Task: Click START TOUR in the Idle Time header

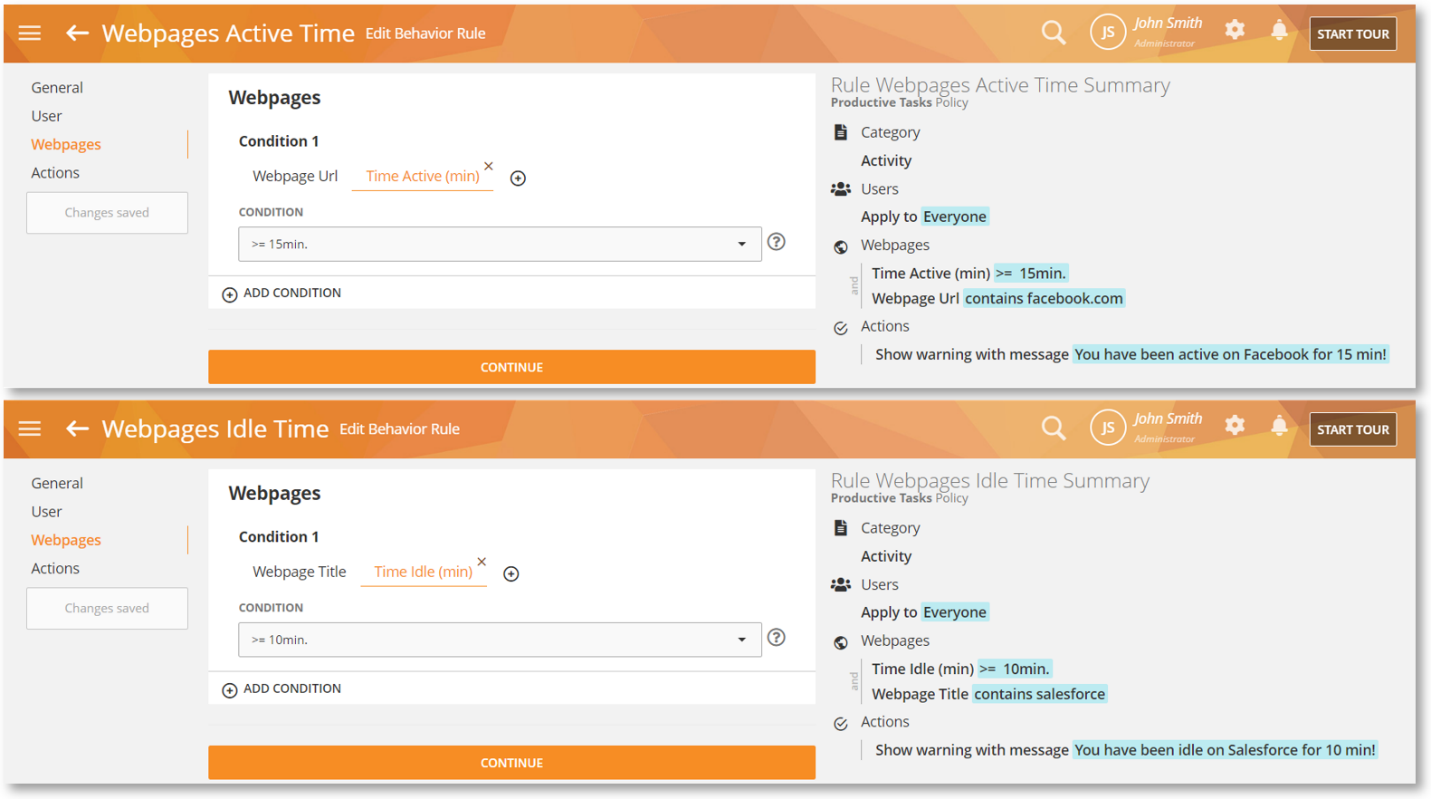Action: click(1352, 430)
